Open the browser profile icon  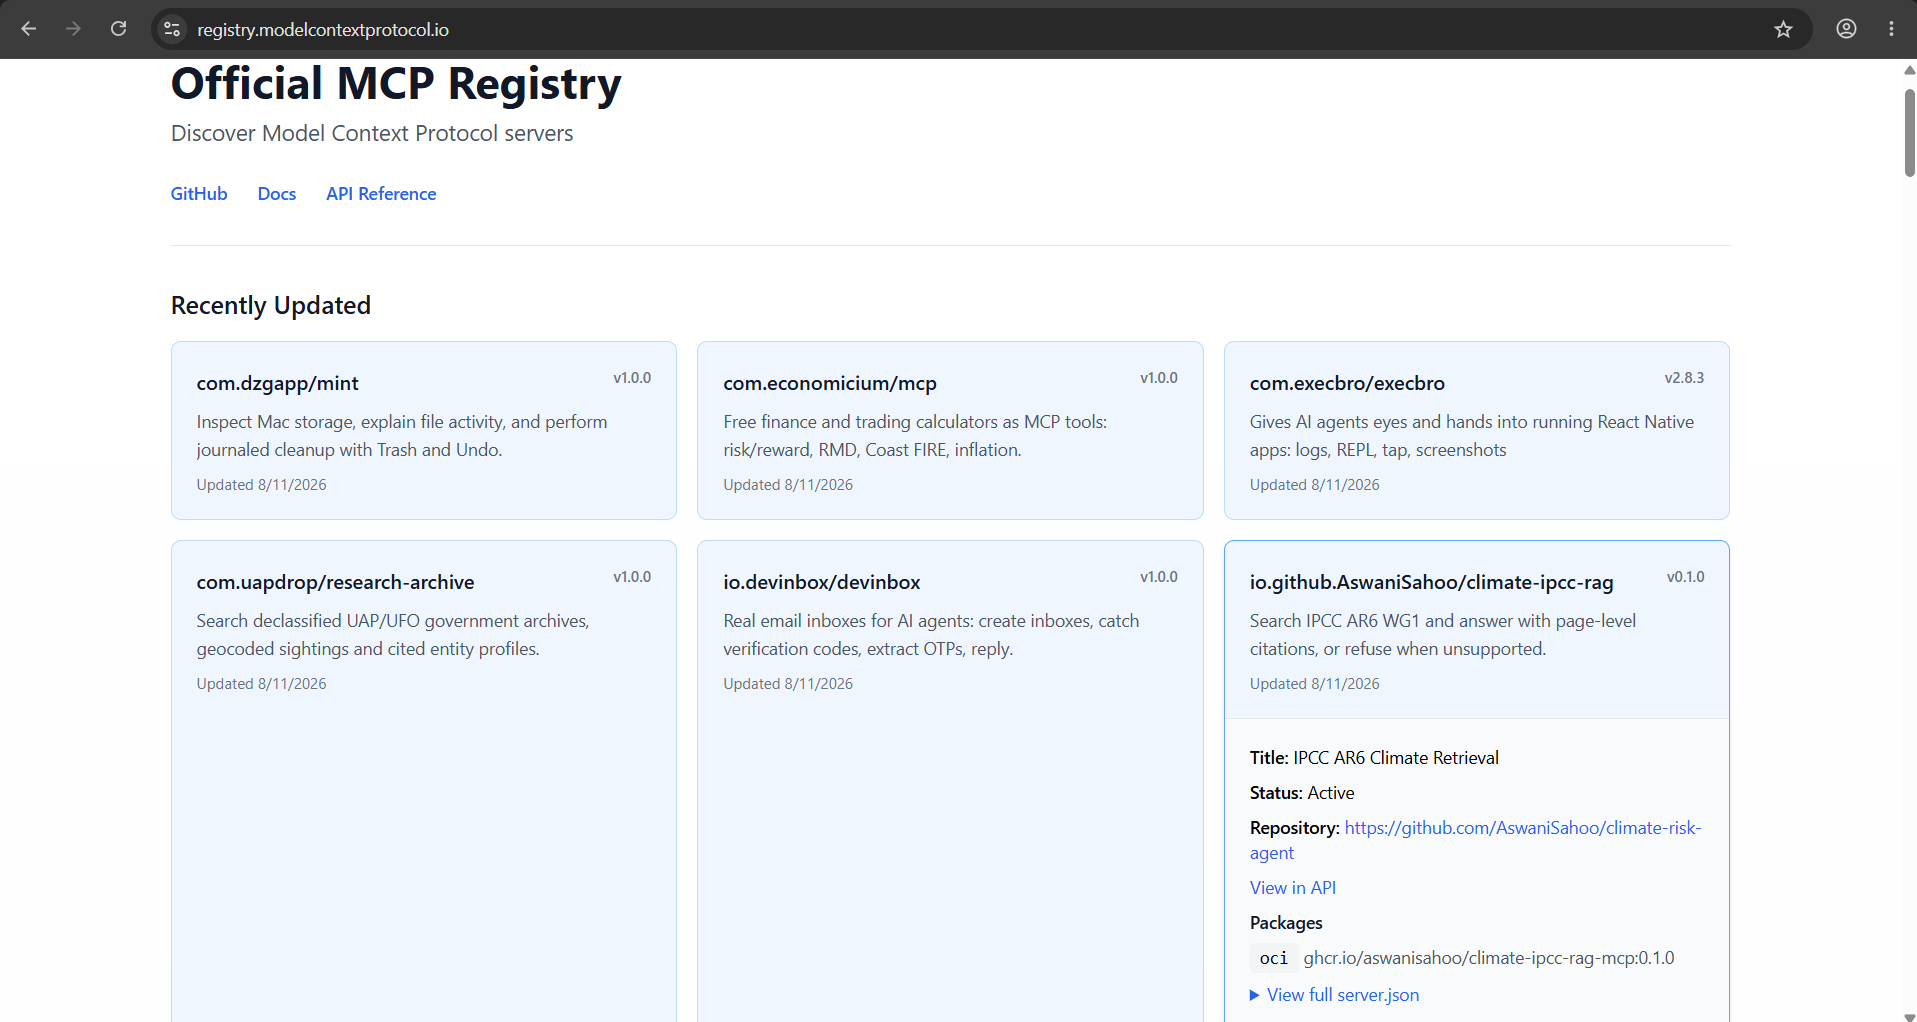point(1846,29)
